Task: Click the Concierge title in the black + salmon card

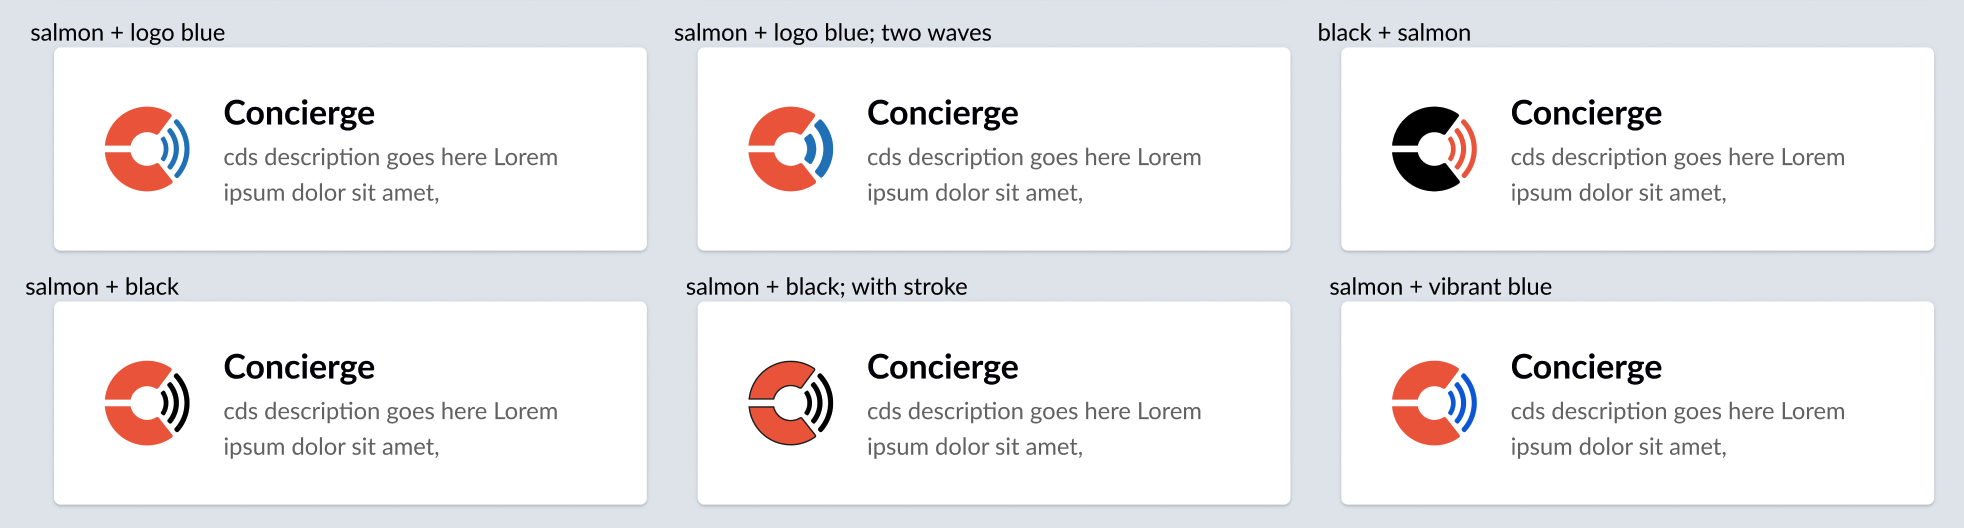Action: [1586, 114]
